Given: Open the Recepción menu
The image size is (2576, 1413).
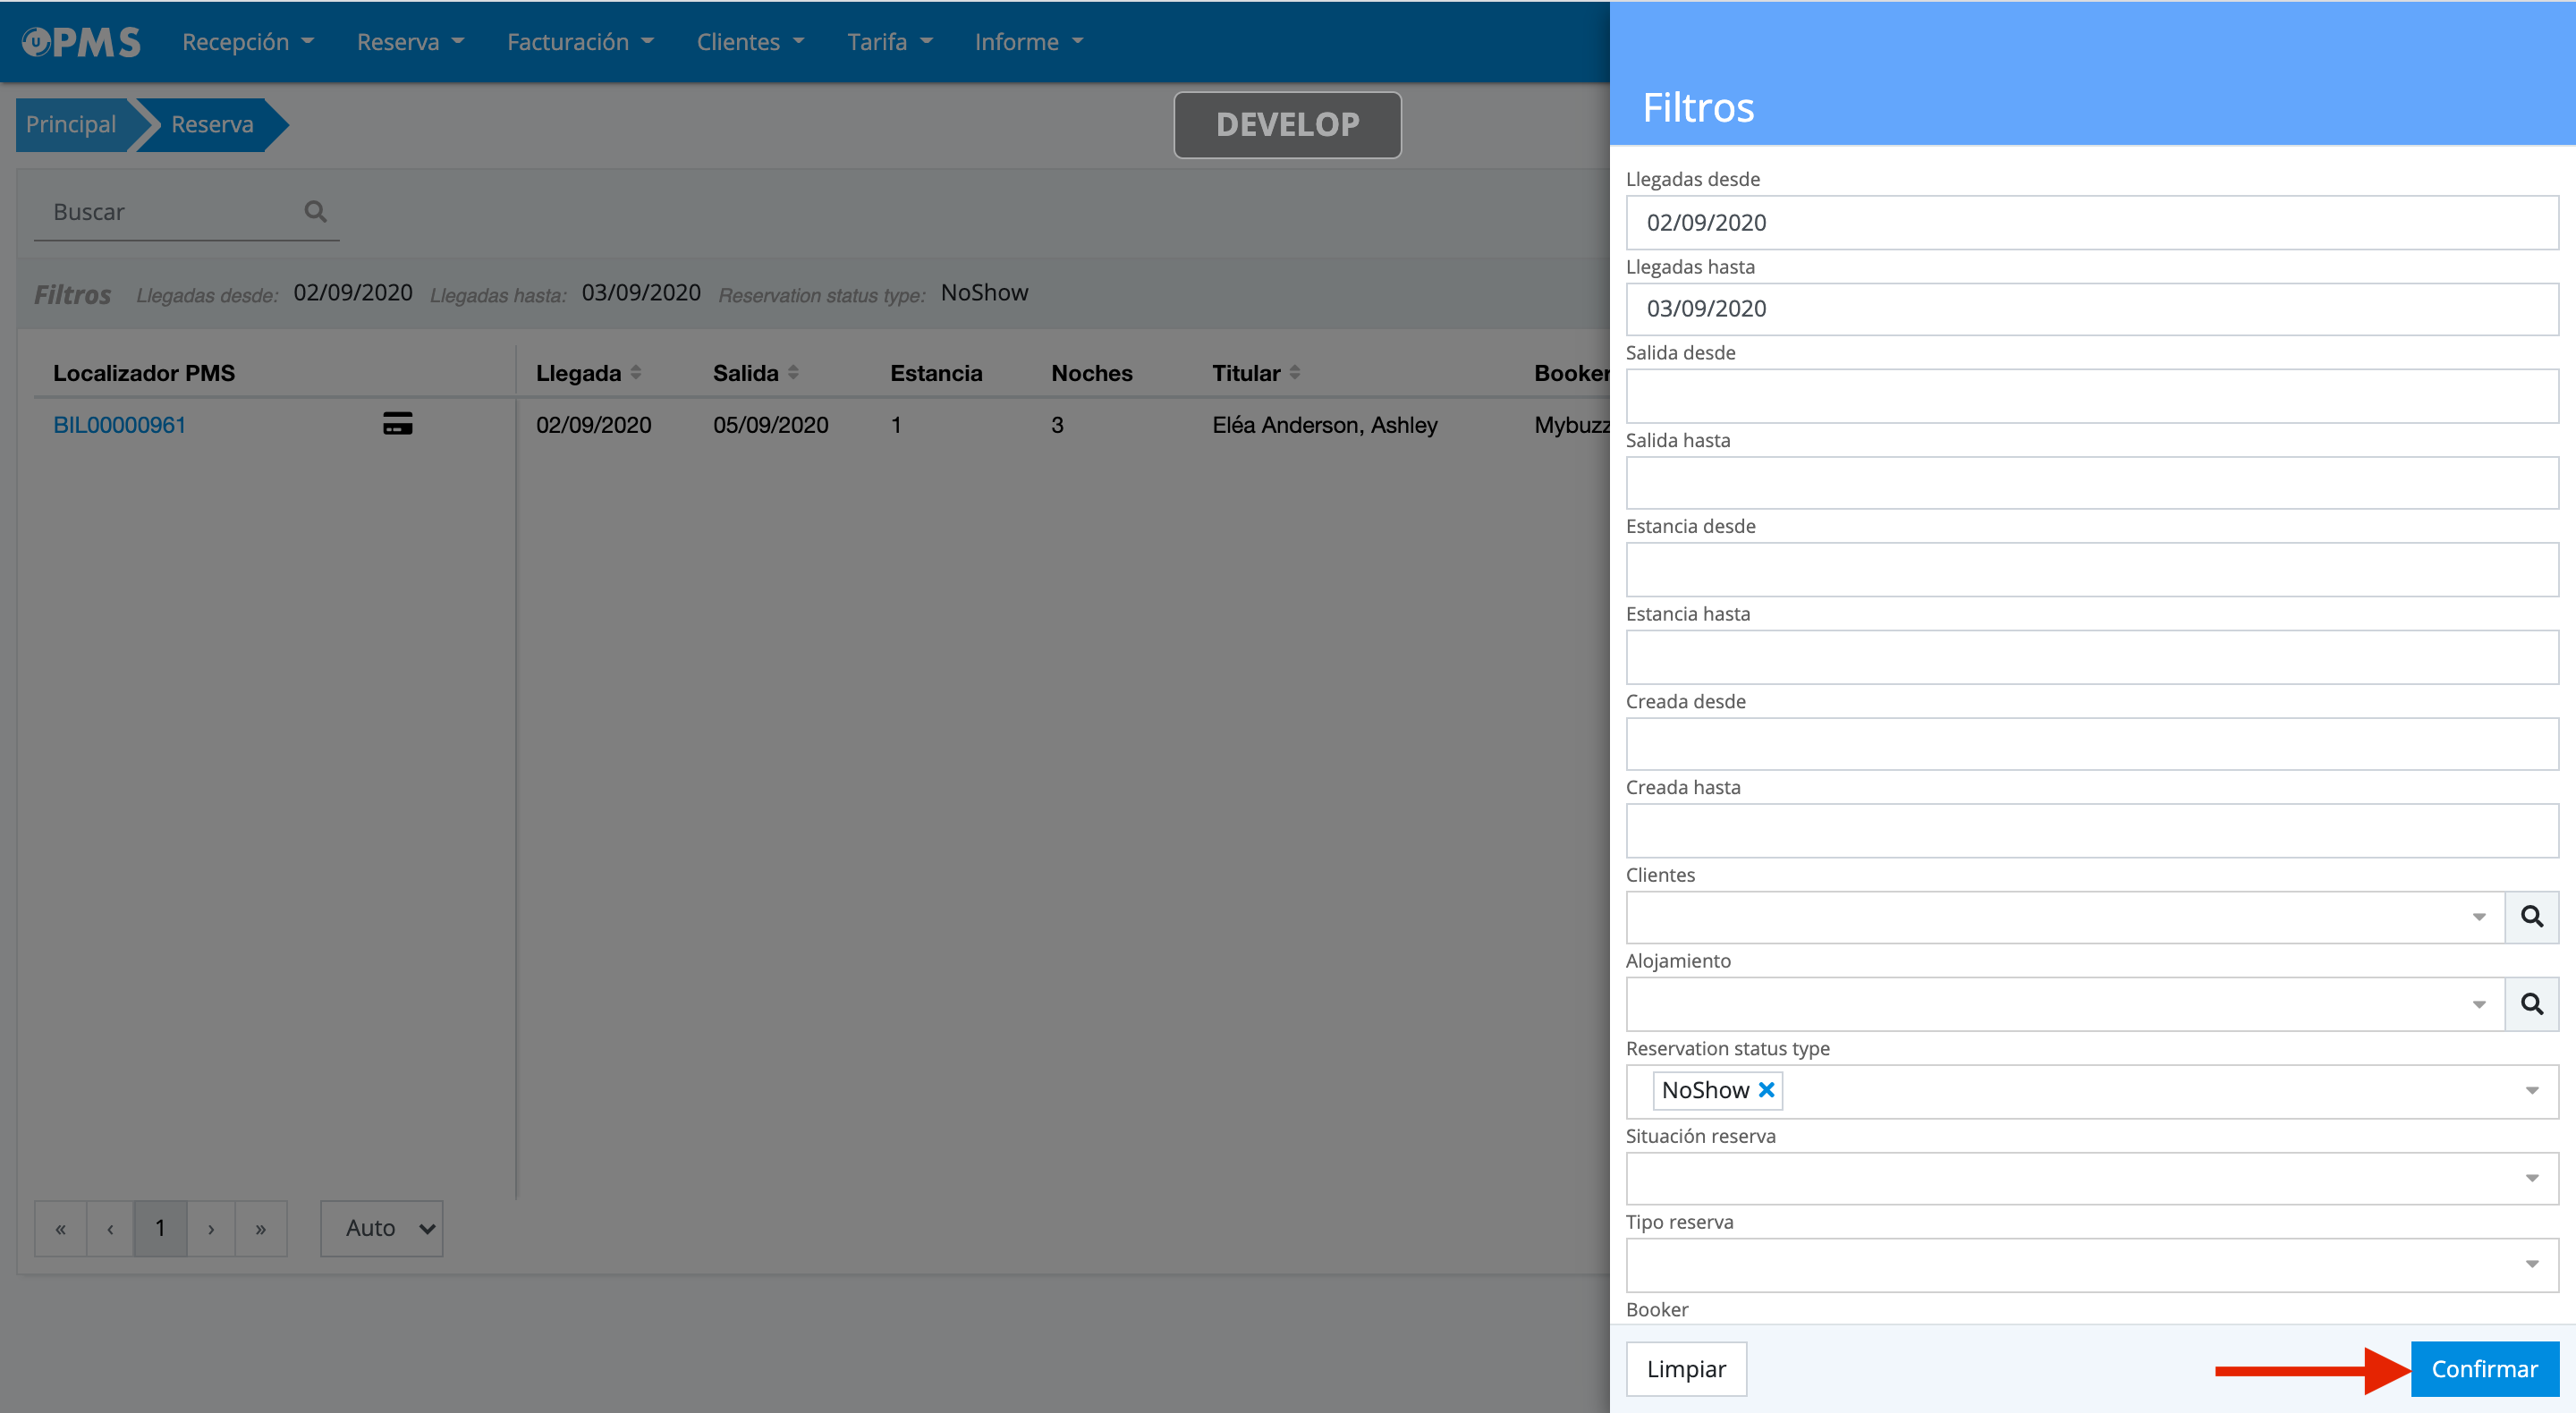Looking at the screenshot, I should 248,42.
